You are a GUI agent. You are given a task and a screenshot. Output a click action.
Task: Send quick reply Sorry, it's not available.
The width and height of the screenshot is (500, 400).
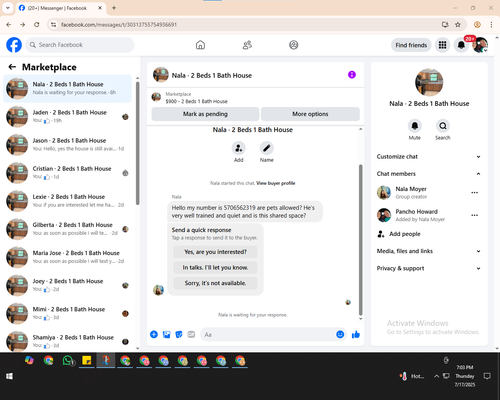[215, 283]
